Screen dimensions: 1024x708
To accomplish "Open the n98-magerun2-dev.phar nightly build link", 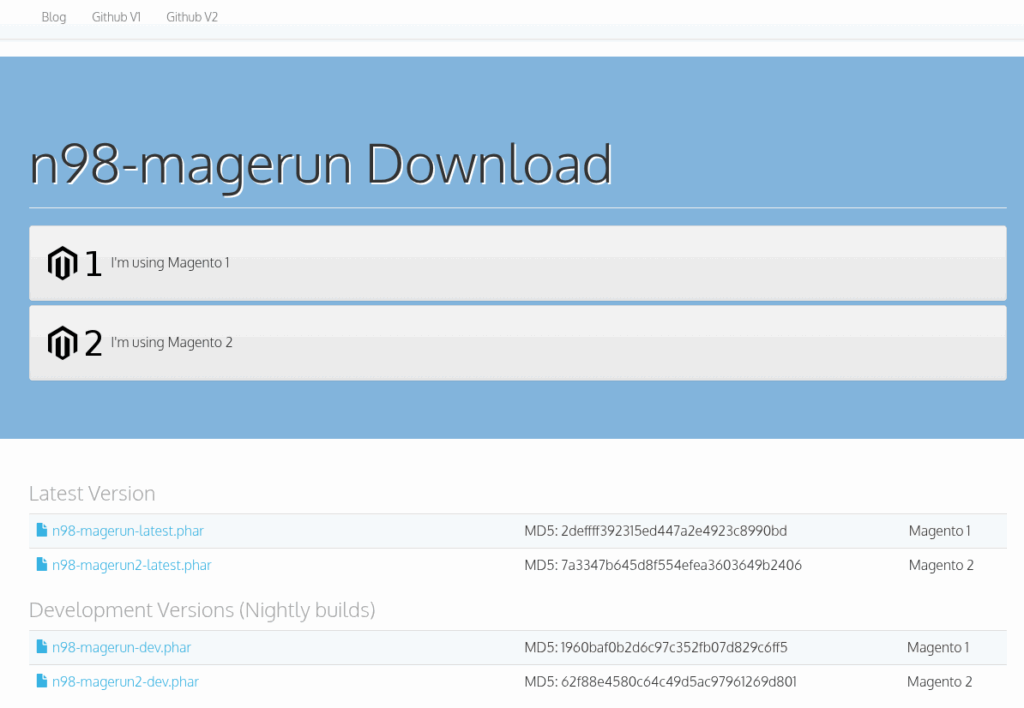I will click(125, 681).
